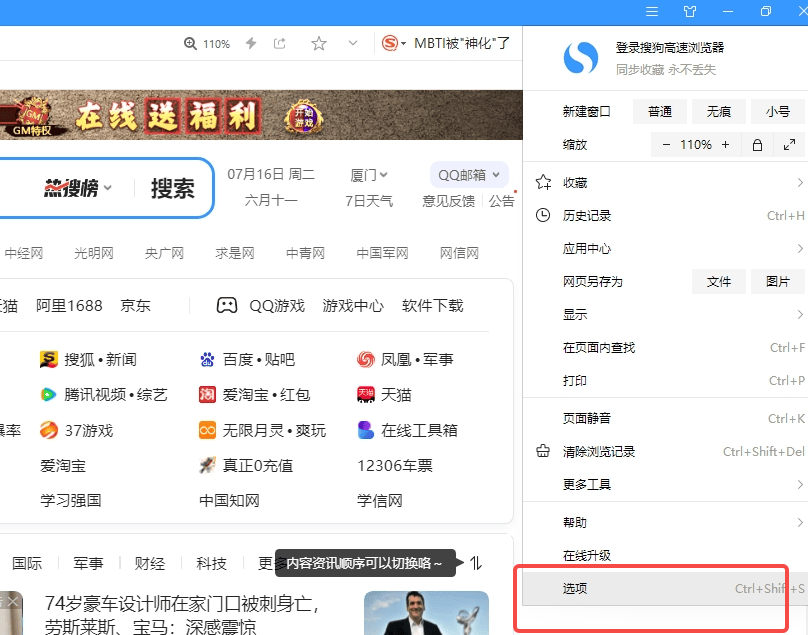
Task: Open the hamburger main menu icon
Action: (652, 11)
